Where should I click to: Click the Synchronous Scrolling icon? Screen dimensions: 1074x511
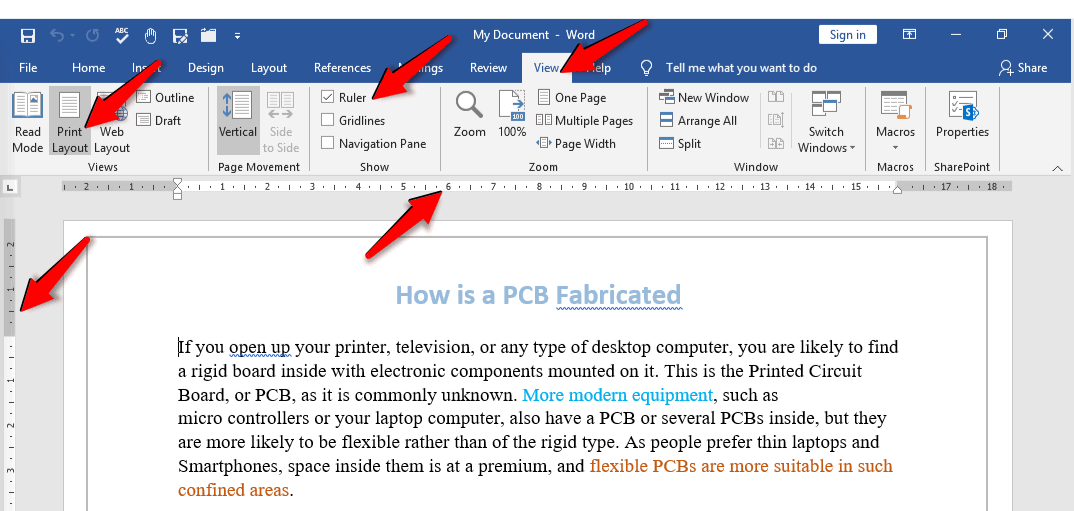pos(776,121)
